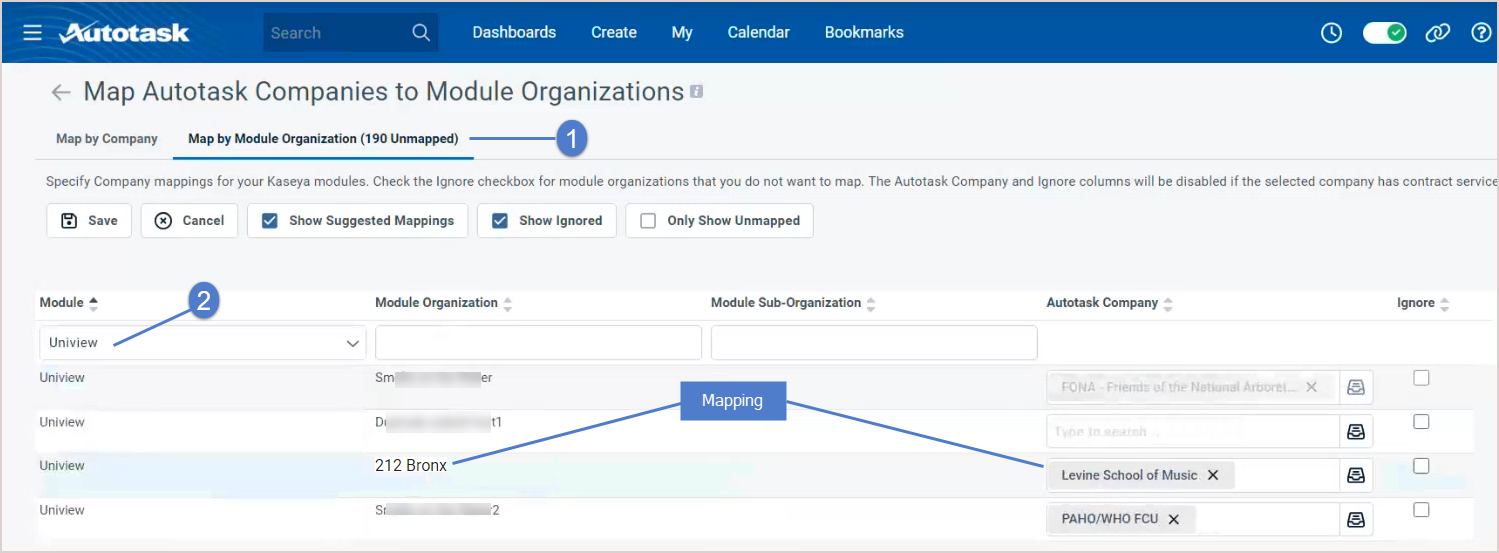The image size is (1499, 553).
Task: Check Ignore for the PAHO/WHO FCU row
Action: [1421, 509]
